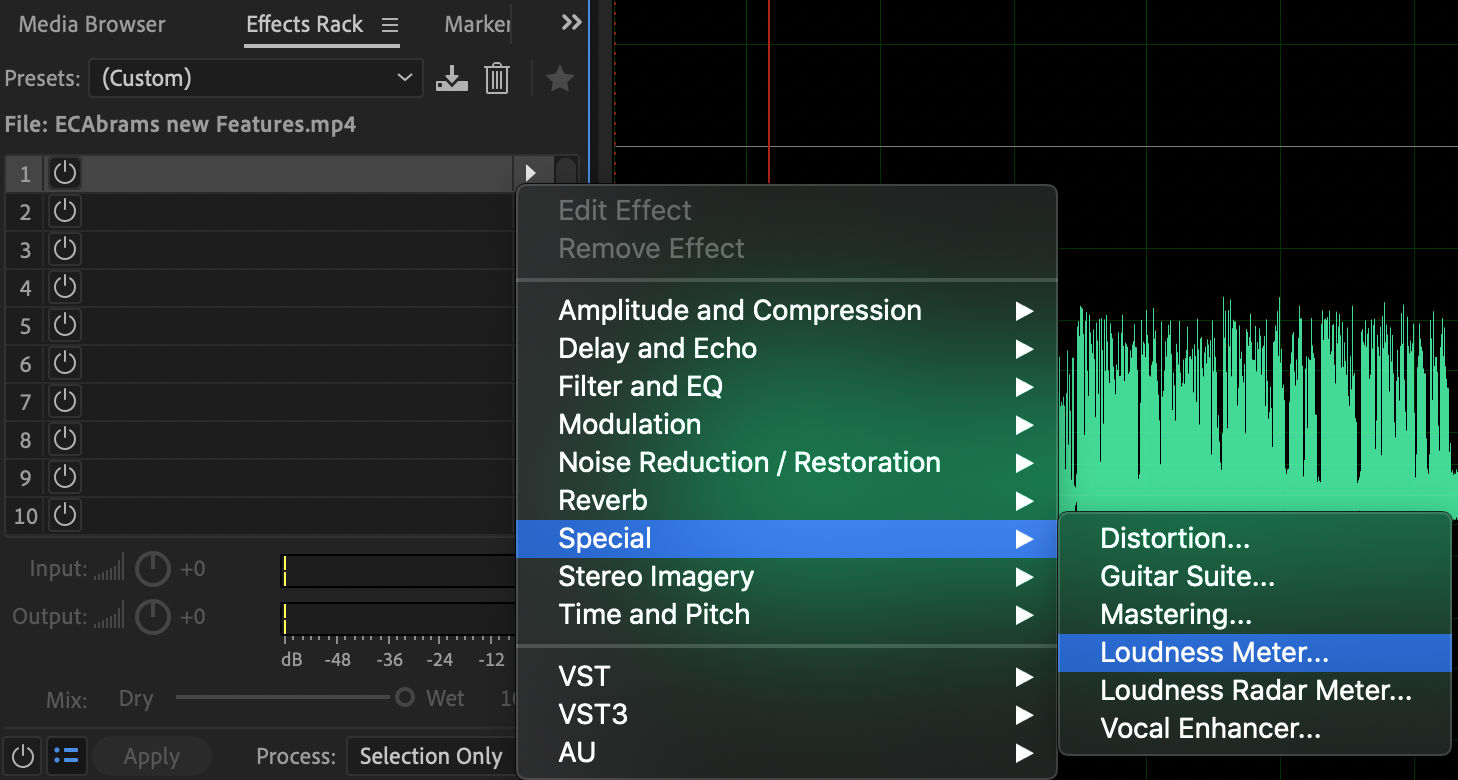Toggle power for effect slot 5

(65, 325)
